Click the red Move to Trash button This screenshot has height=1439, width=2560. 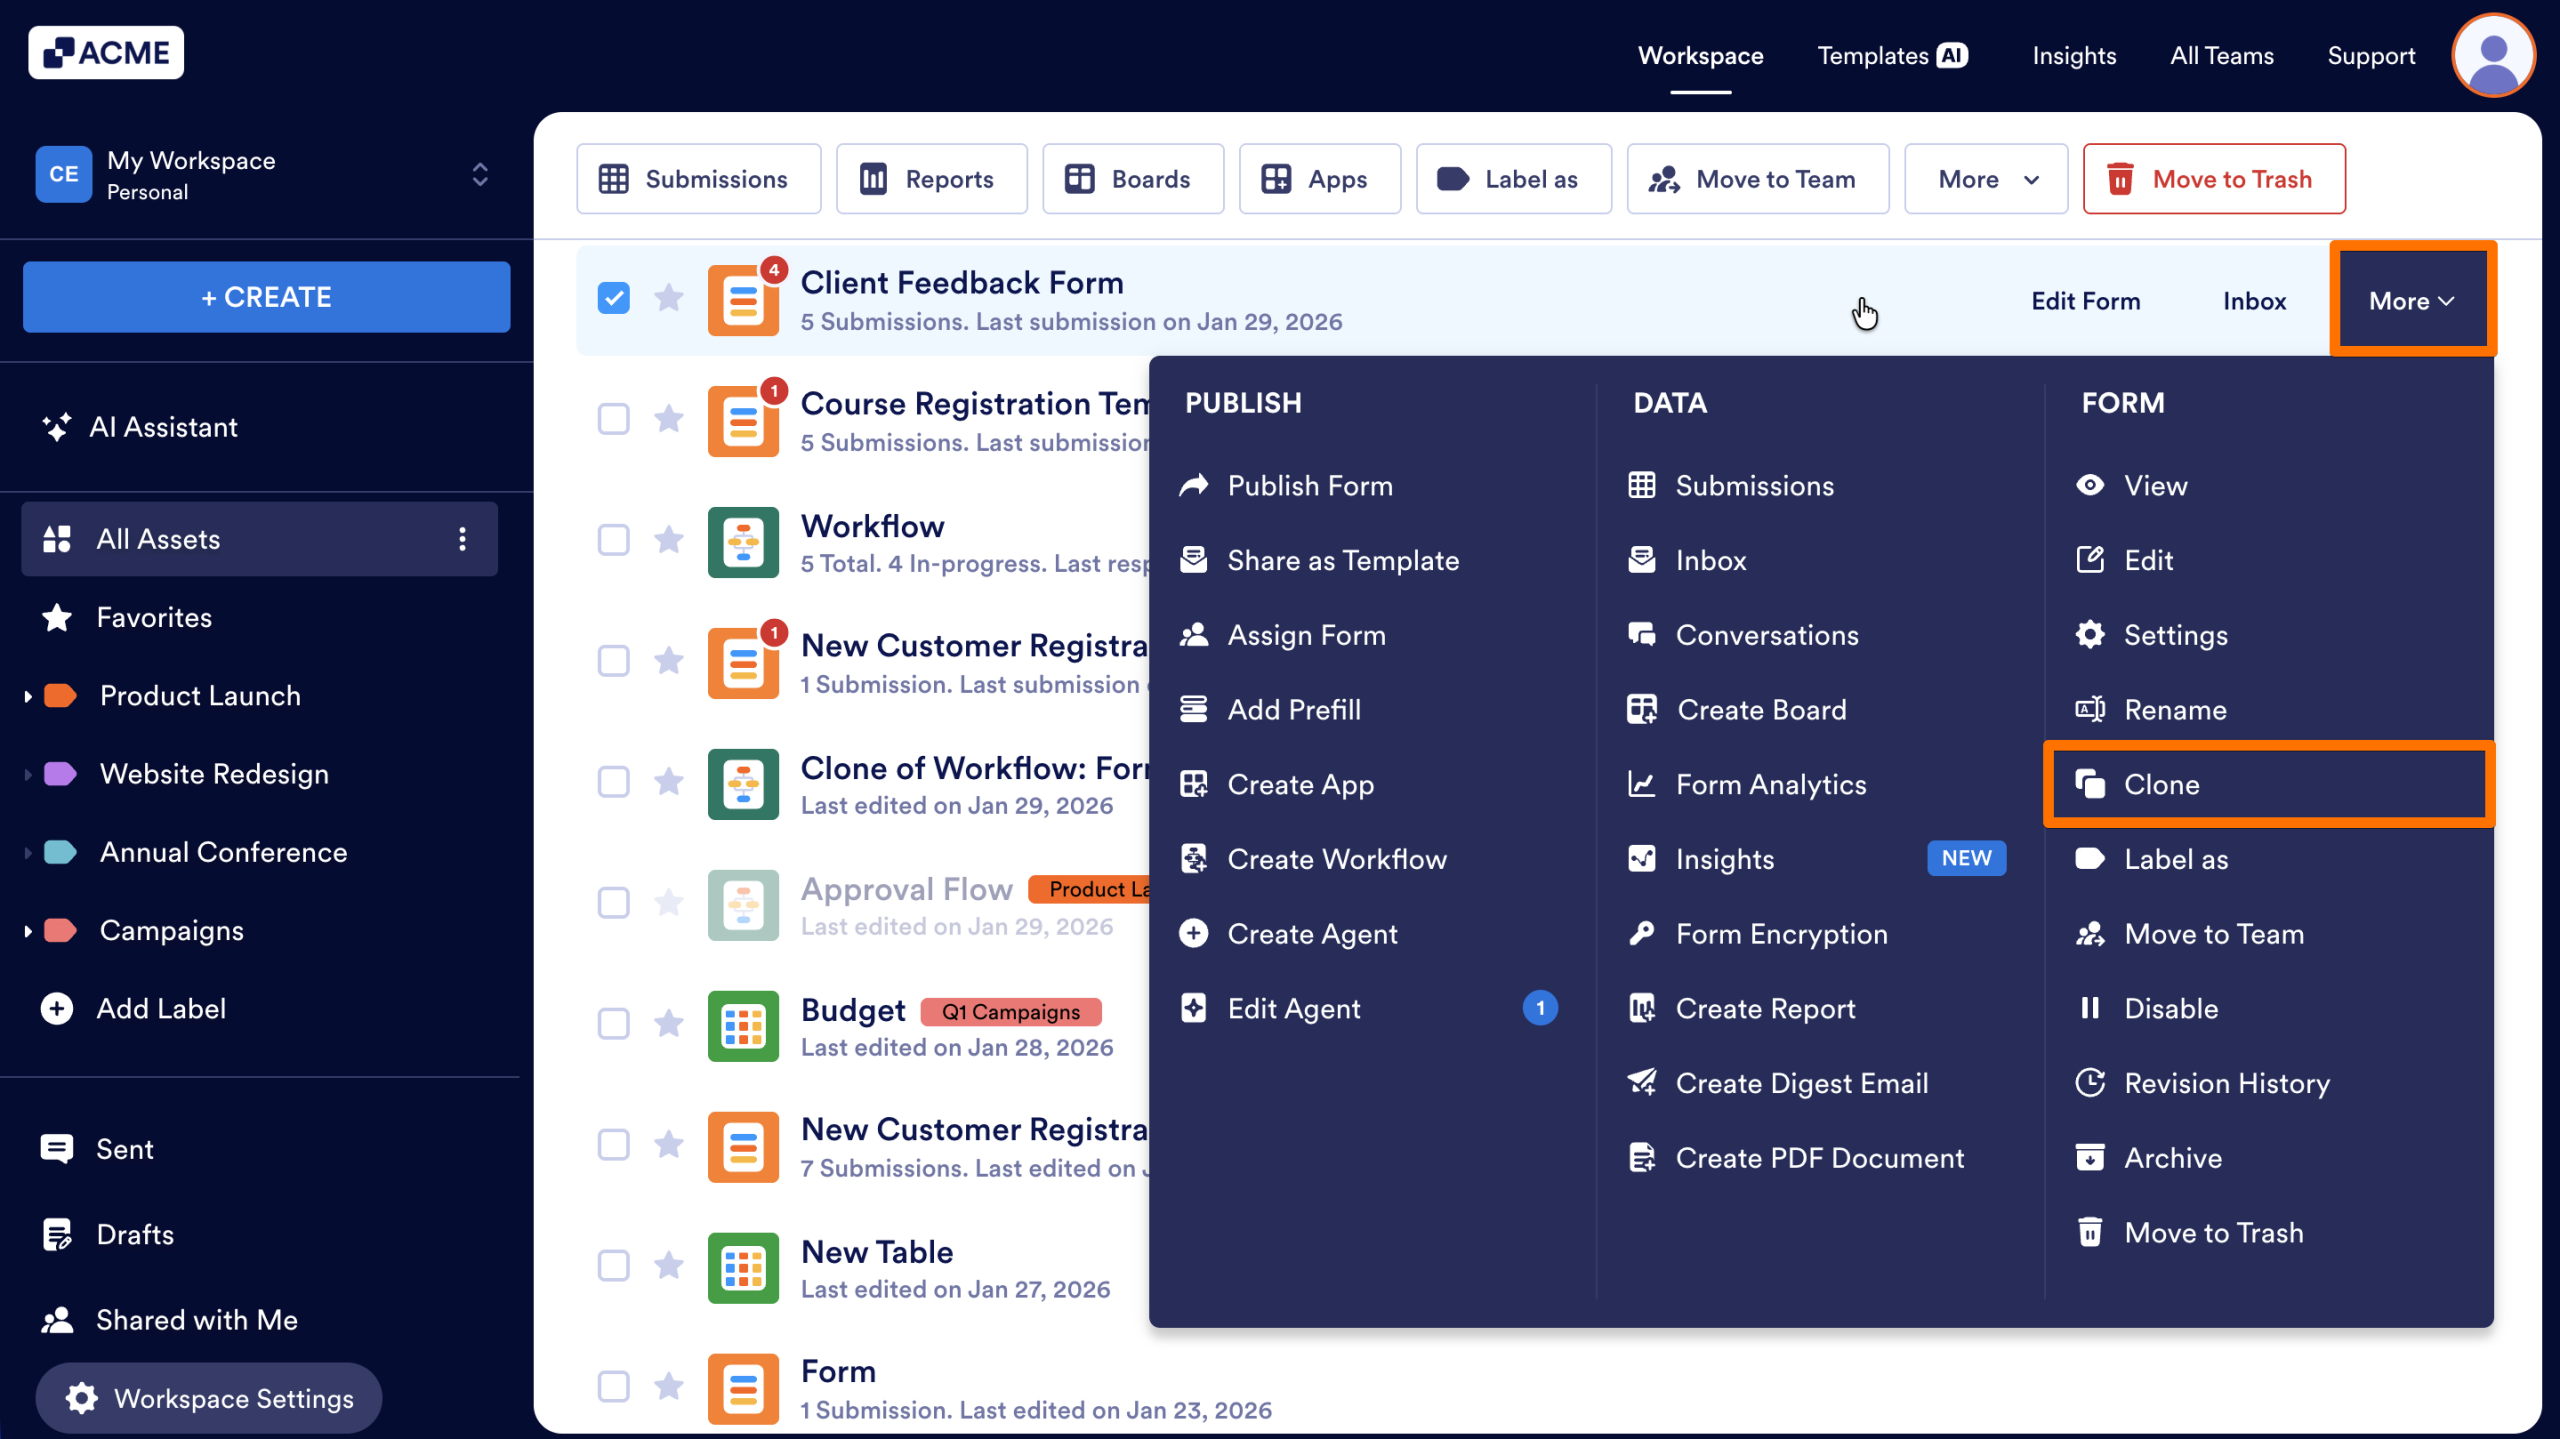tap(2213, 179)
